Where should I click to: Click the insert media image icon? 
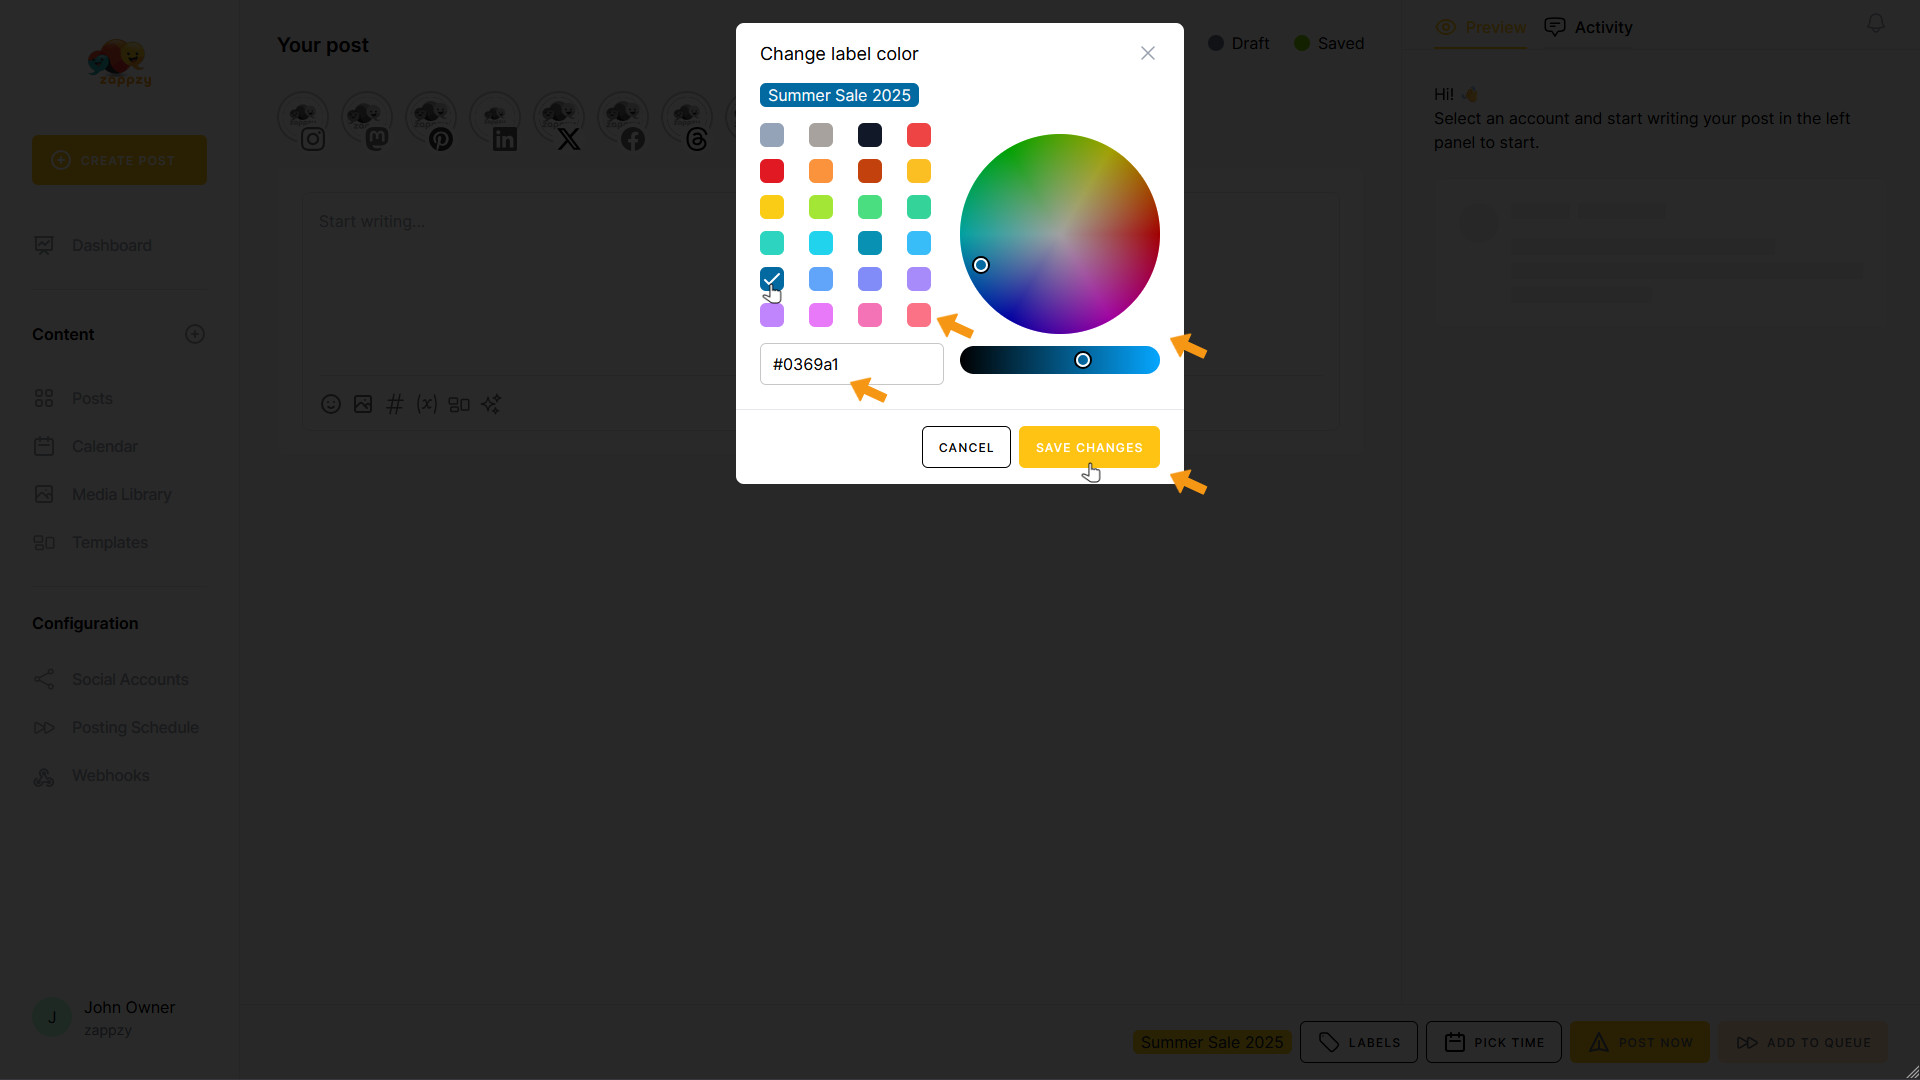point(363,404)
